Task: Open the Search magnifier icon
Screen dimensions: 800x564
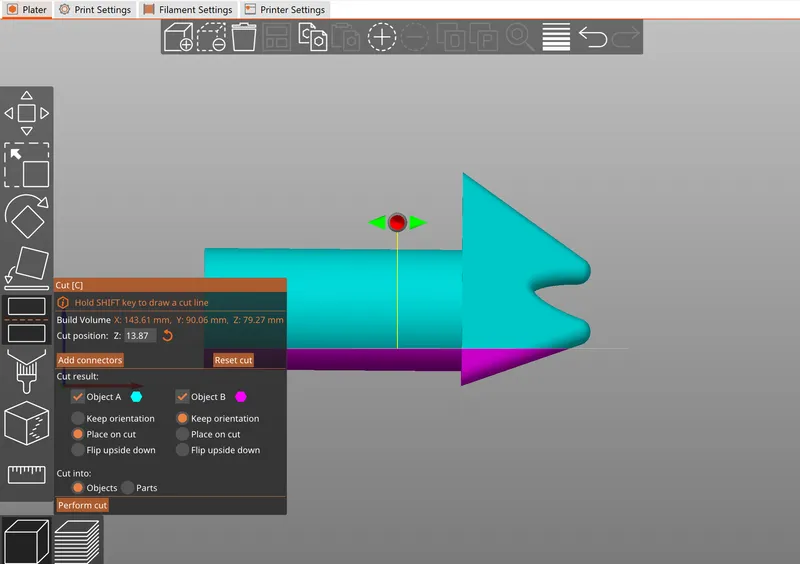Action: click(519, 38)
